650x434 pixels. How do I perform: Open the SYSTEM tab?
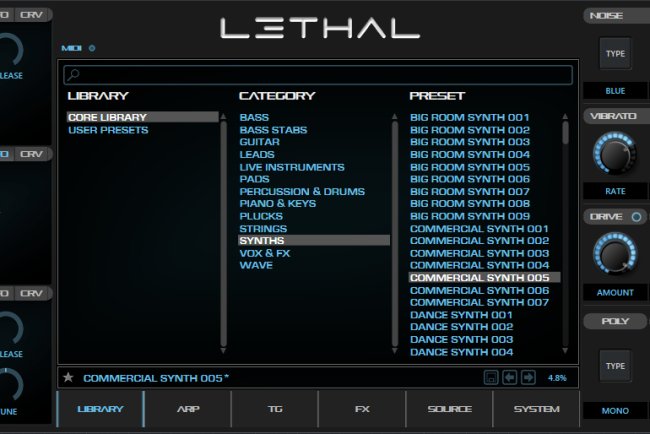pyautogui.click(x=536, y=409)
